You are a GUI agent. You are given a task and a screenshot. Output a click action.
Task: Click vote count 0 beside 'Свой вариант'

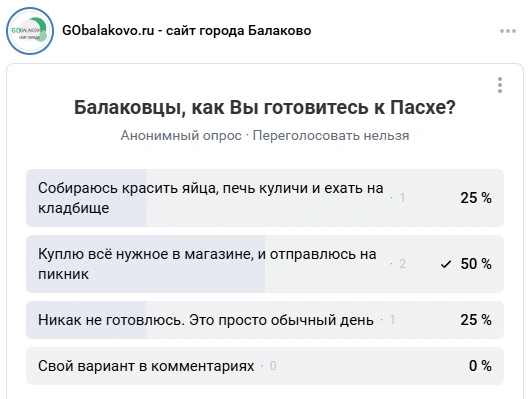click(x=273, y=366)
